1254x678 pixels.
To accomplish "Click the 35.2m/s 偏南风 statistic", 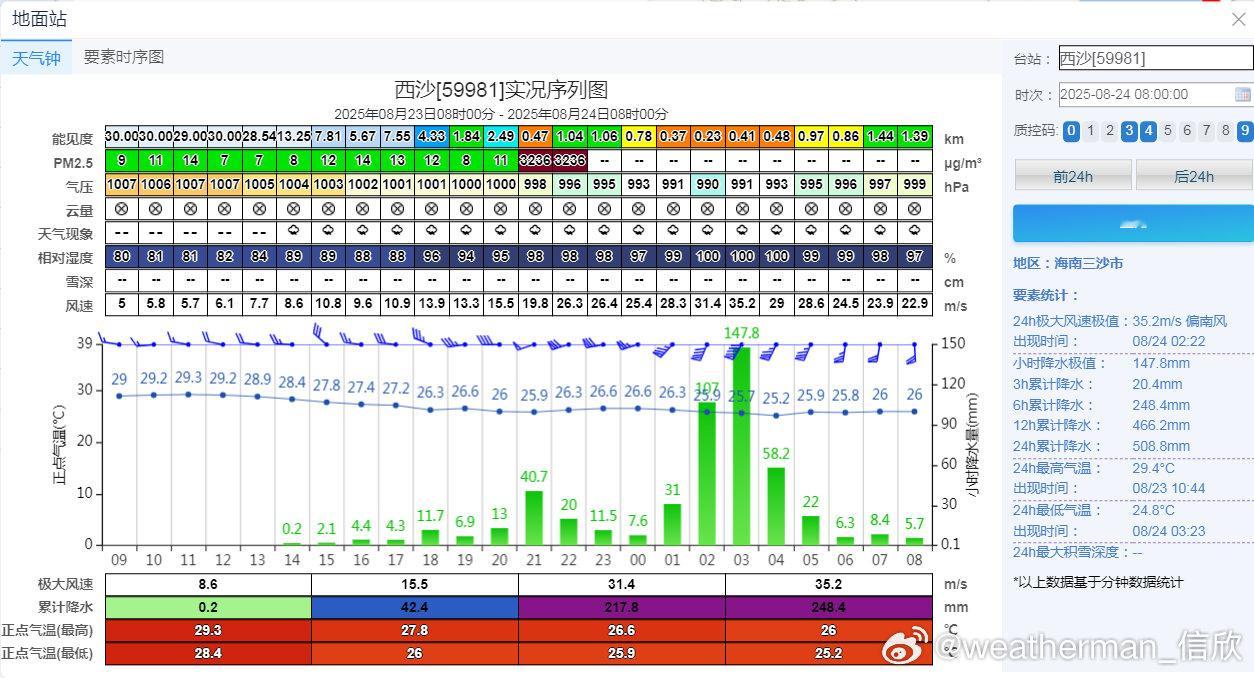I will coord(1180,321).
